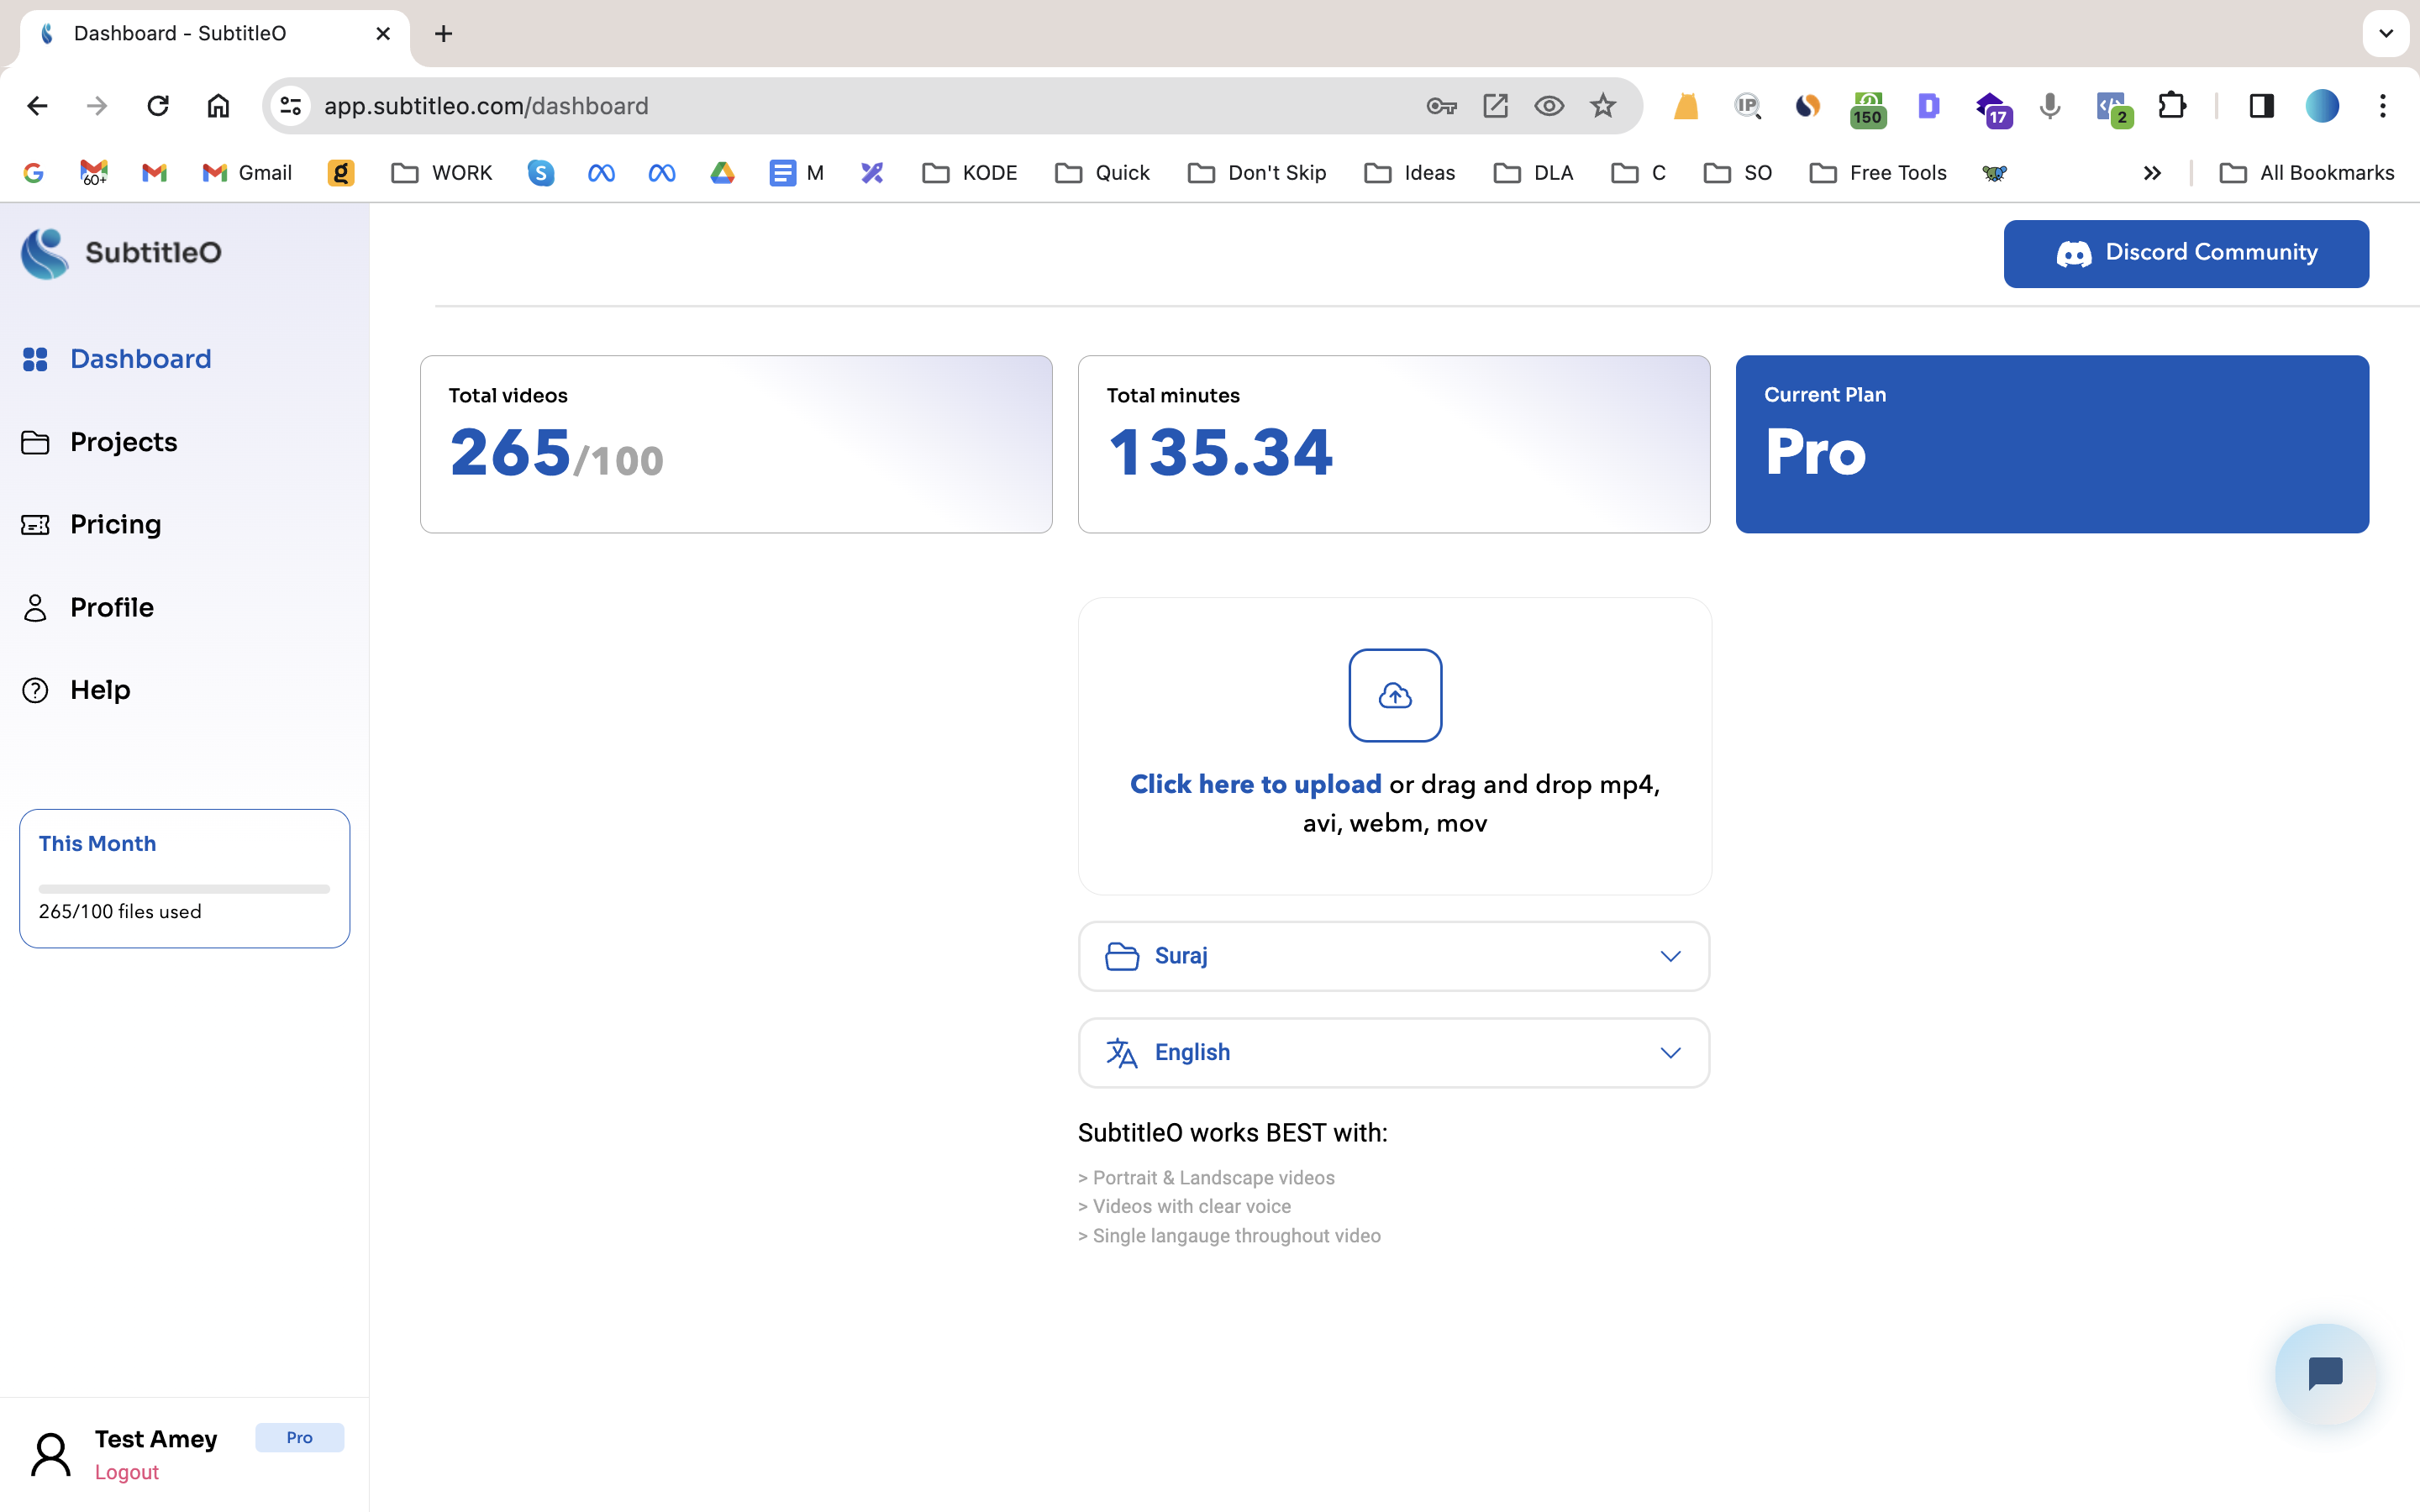
Task: Go back with browser back arrow
Action: pyautogui.click(x=37, y=106)
